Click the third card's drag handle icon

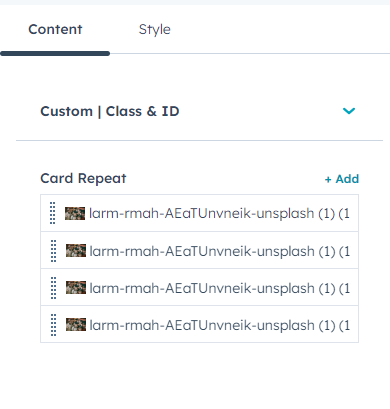click(53, 288)
